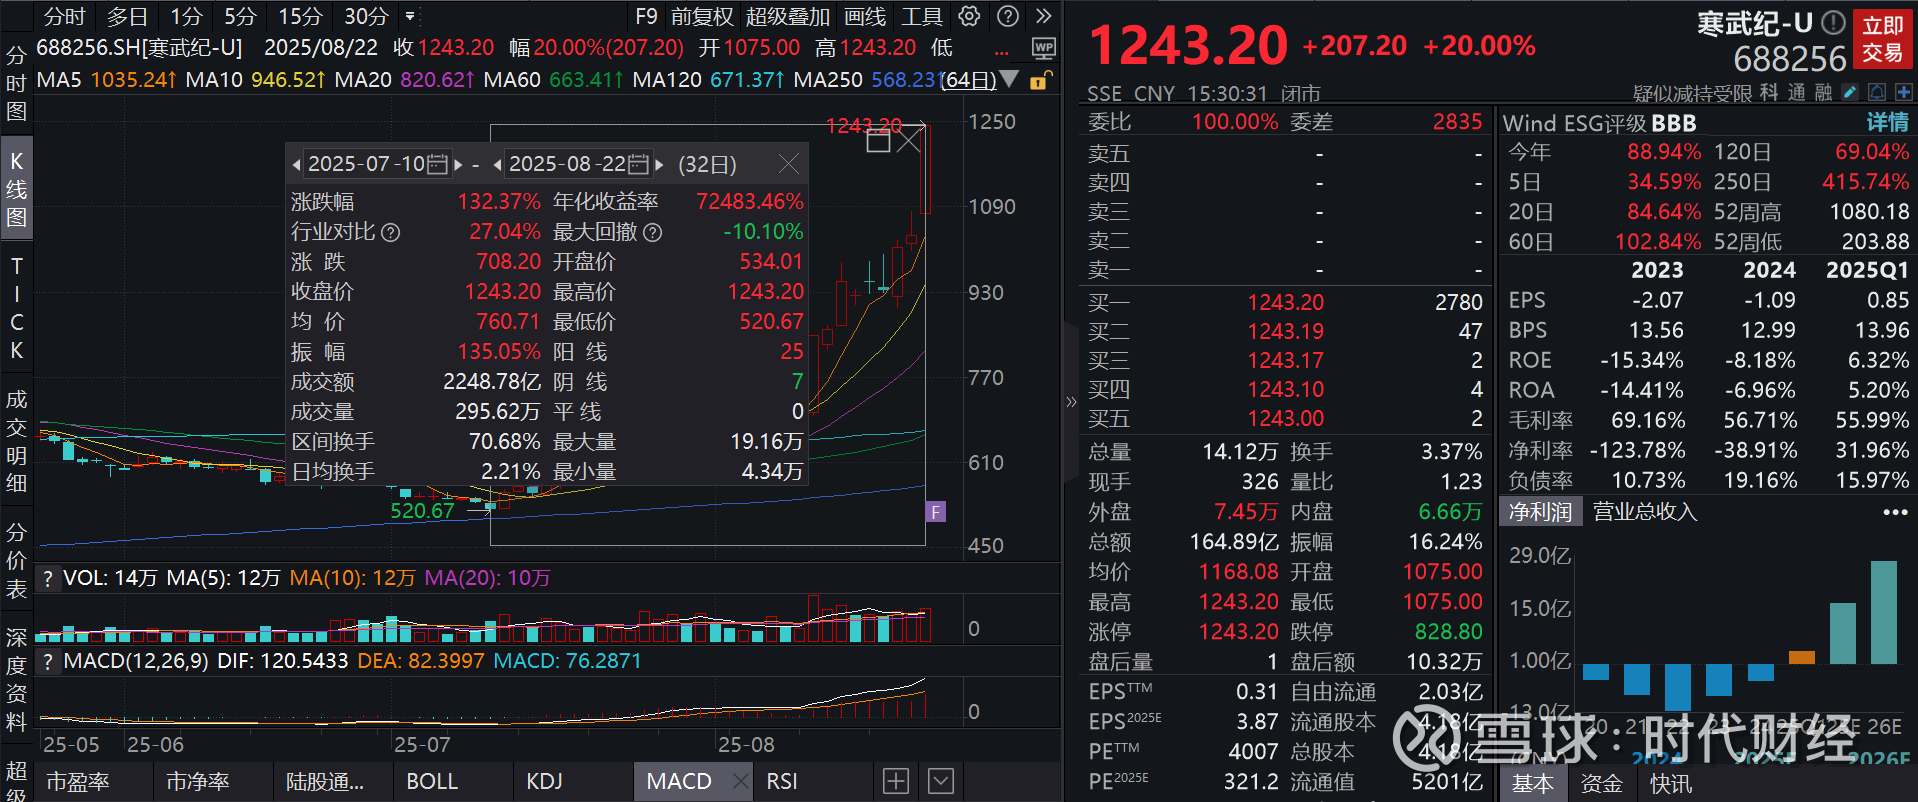Open the period dropdown arrow after 30分
The height and width of the screenshot is (802, 1918).
pyautogui.click(x=410, y=16)
